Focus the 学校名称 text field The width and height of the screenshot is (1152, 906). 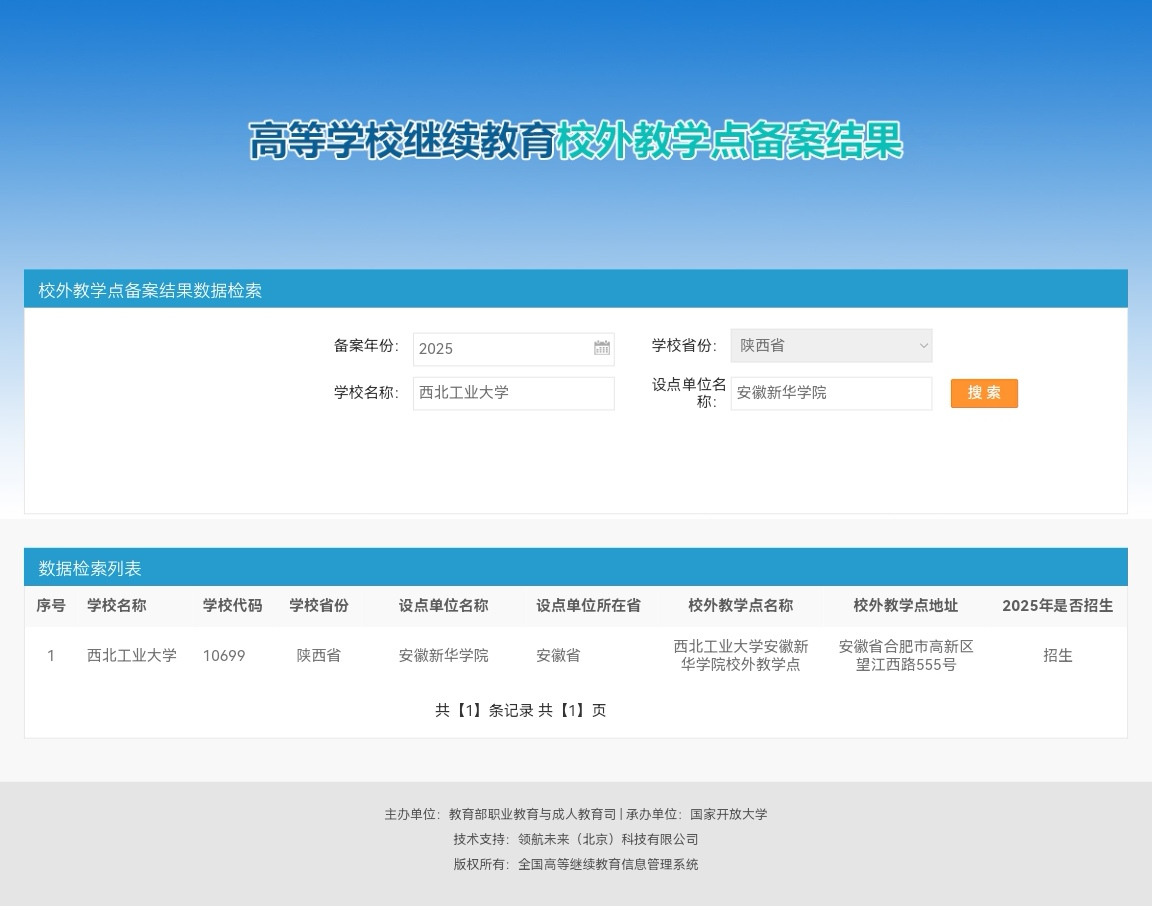(513, 393)
